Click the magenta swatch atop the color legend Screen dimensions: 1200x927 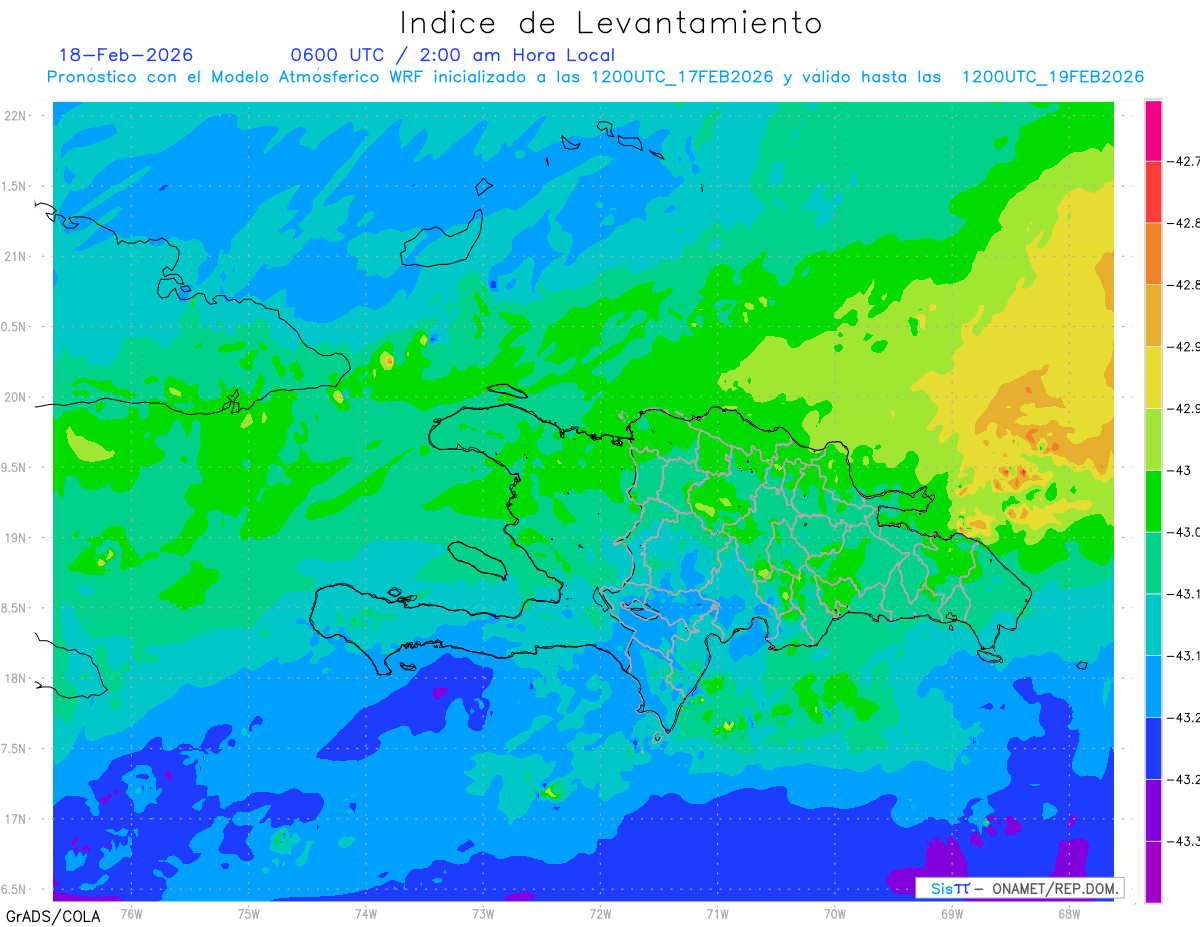[x=1153, y=130]
